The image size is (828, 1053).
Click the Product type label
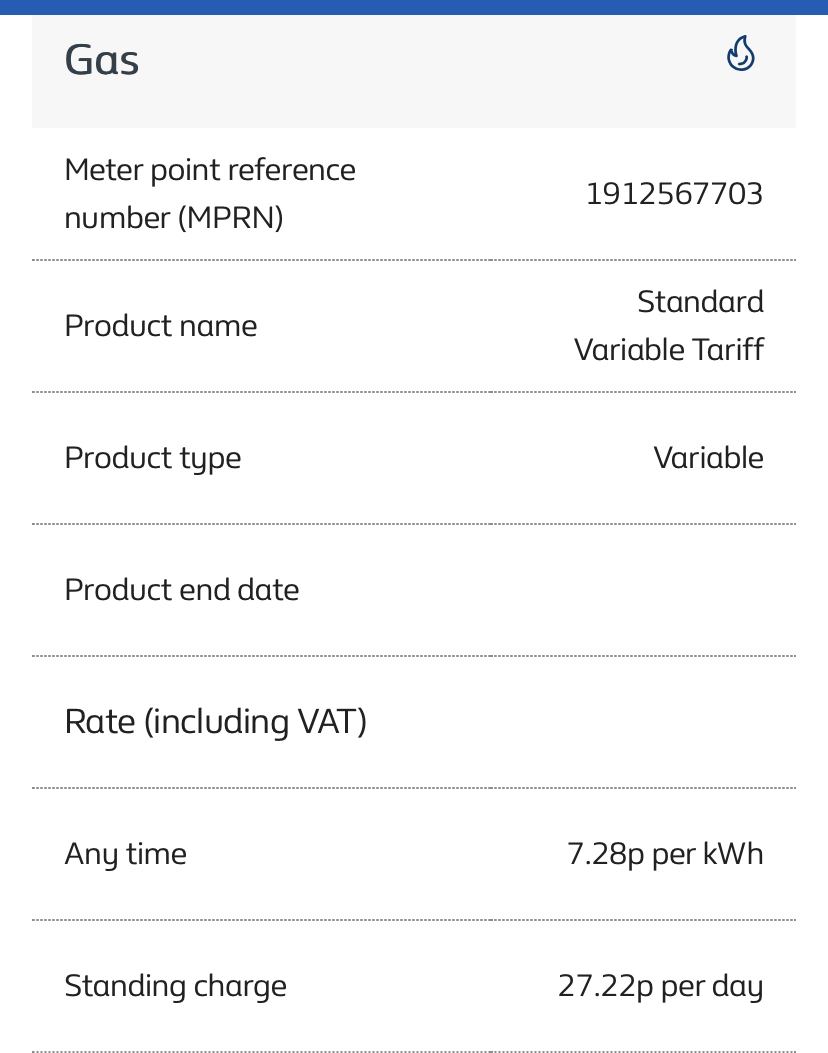click(x=153, y=458)
